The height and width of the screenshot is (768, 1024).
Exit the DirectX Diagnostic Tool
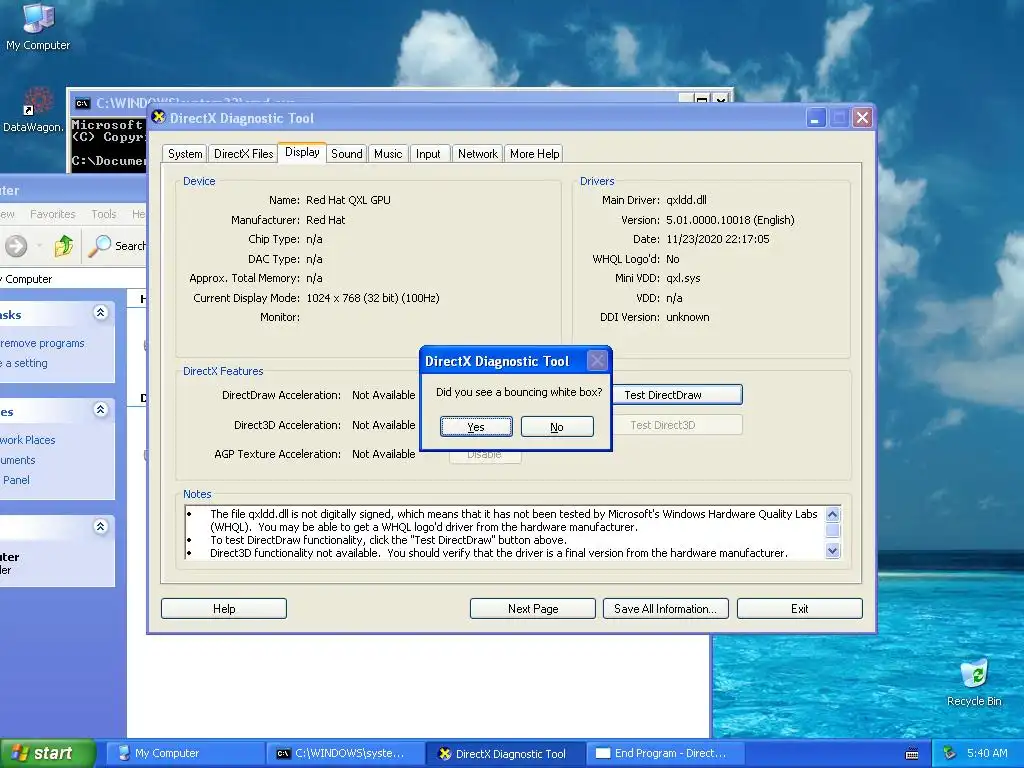tap(799, 609)
